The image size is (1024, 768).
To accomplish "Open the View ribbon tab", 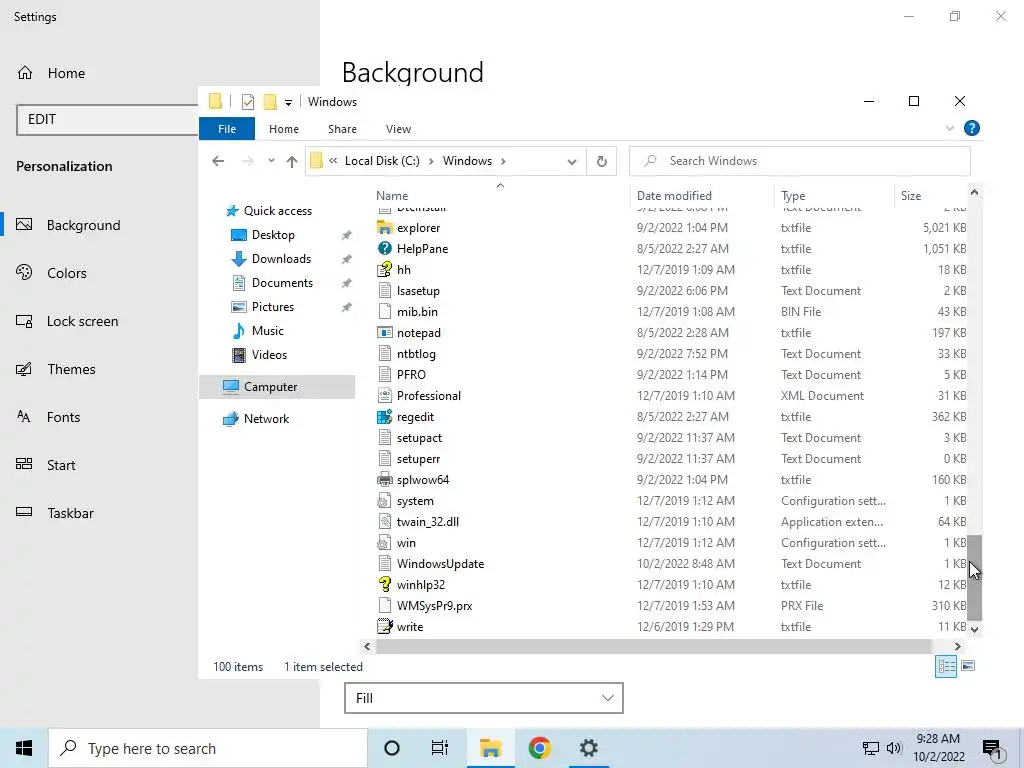I will pos(398,129).
